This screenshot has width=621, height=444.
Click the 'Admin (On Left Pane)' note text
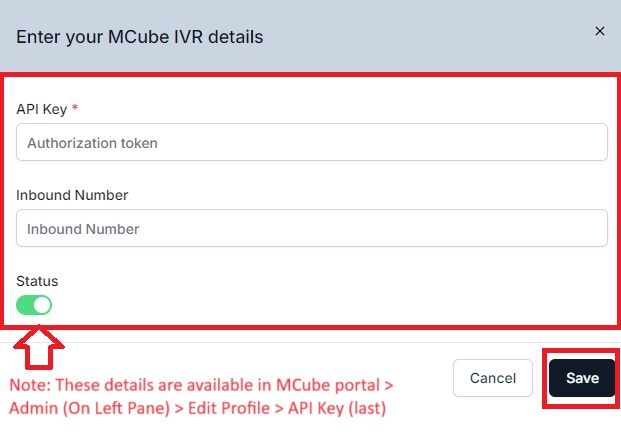[90, 408]
